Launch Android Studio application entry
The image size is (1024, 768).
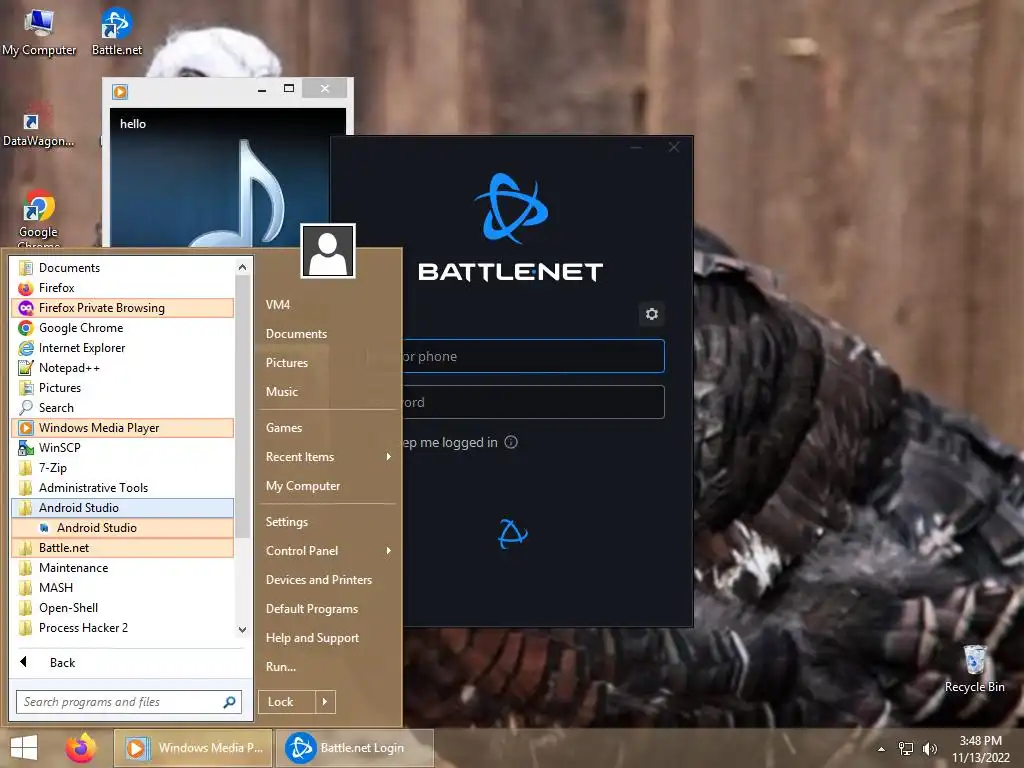[x=123, y=528]
